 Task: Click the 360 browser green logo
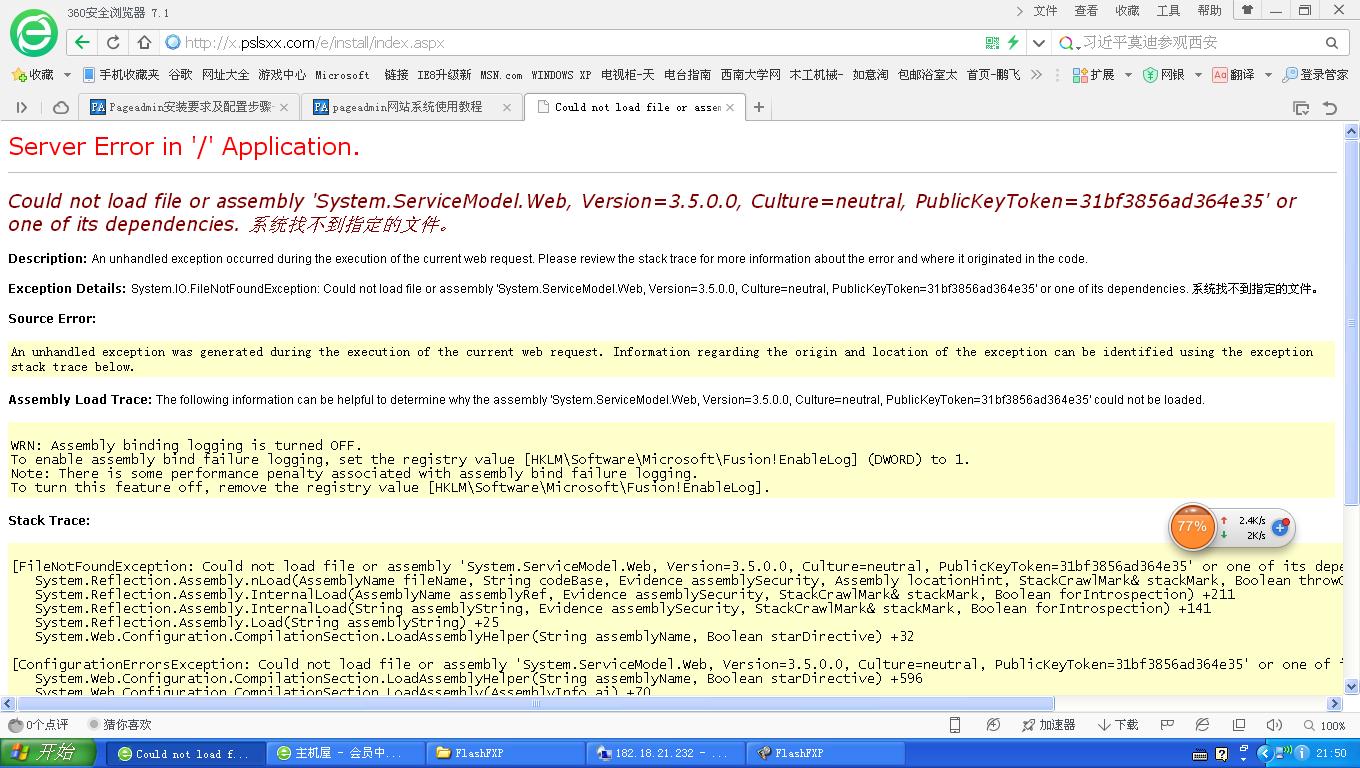[34, 32]
